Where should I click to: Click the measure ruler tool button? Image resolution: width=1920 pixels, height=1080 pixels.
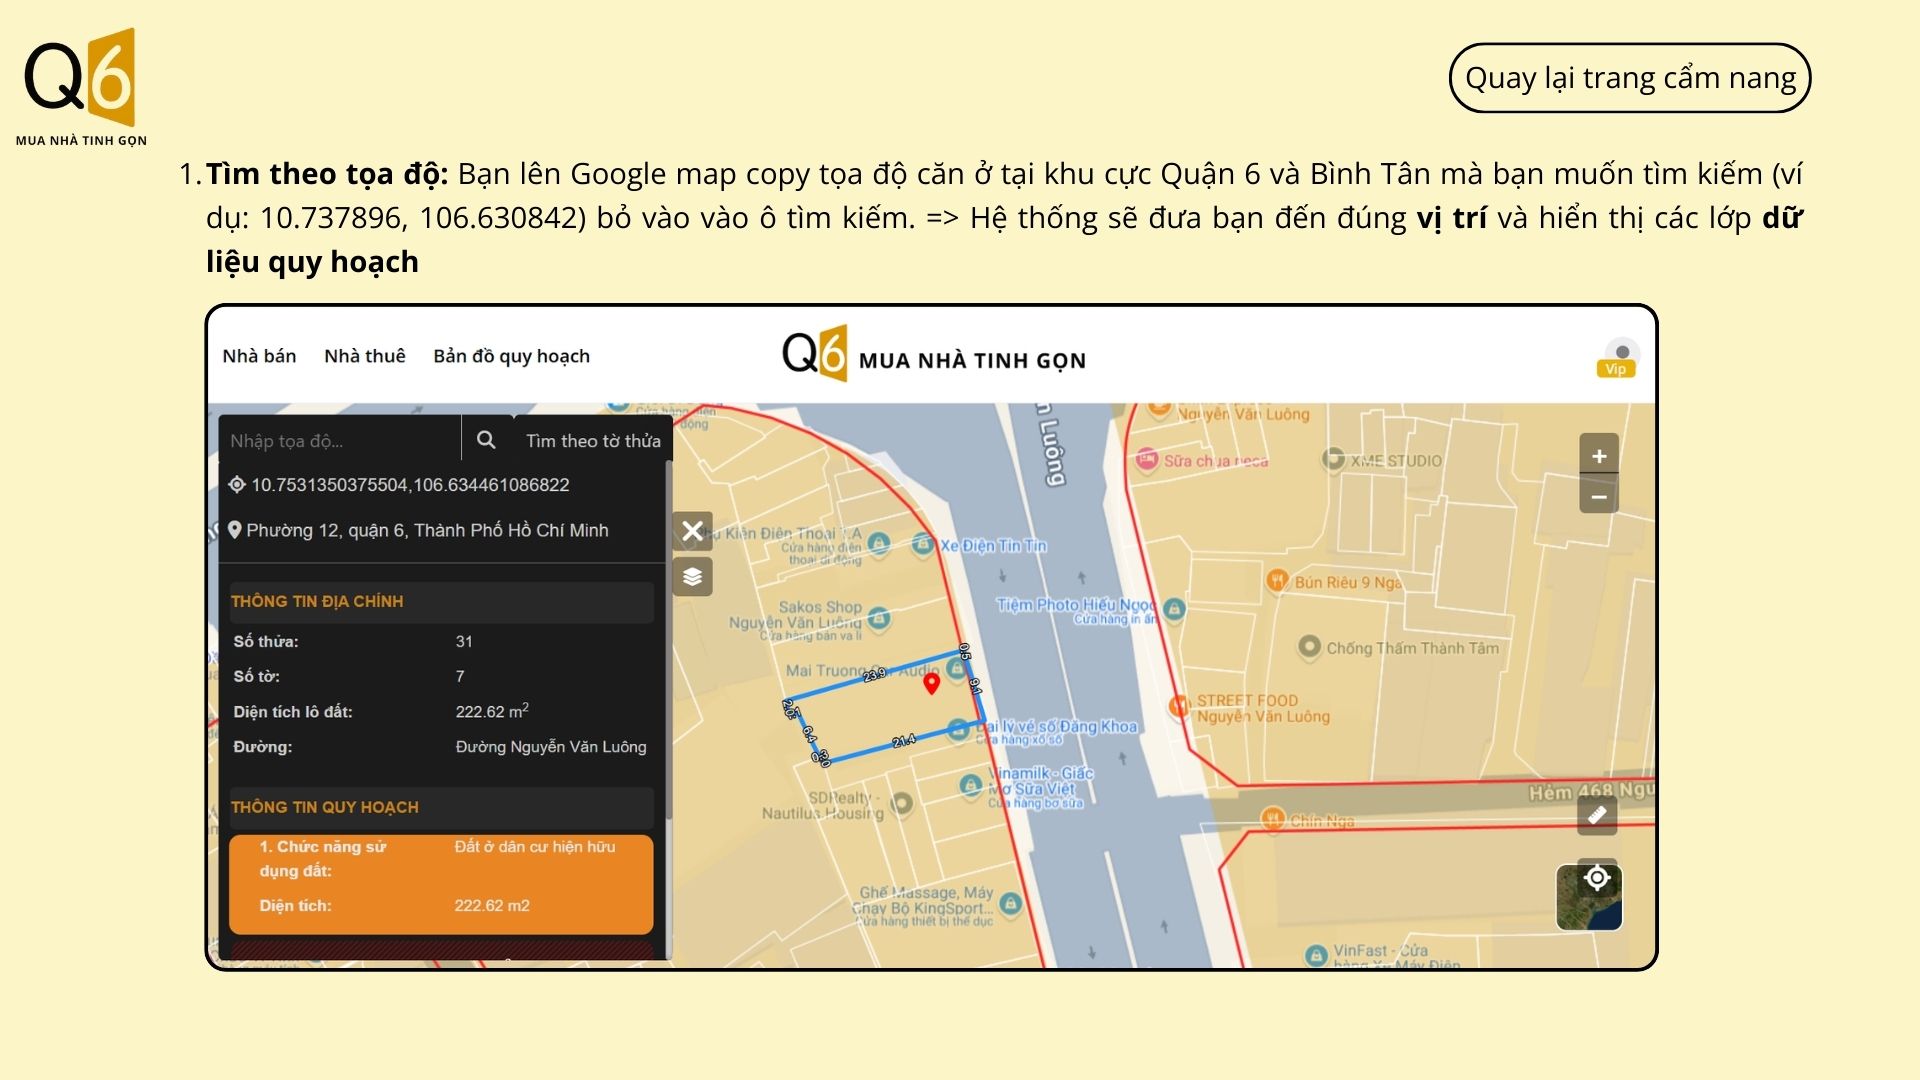click(x=1597, y=815)
